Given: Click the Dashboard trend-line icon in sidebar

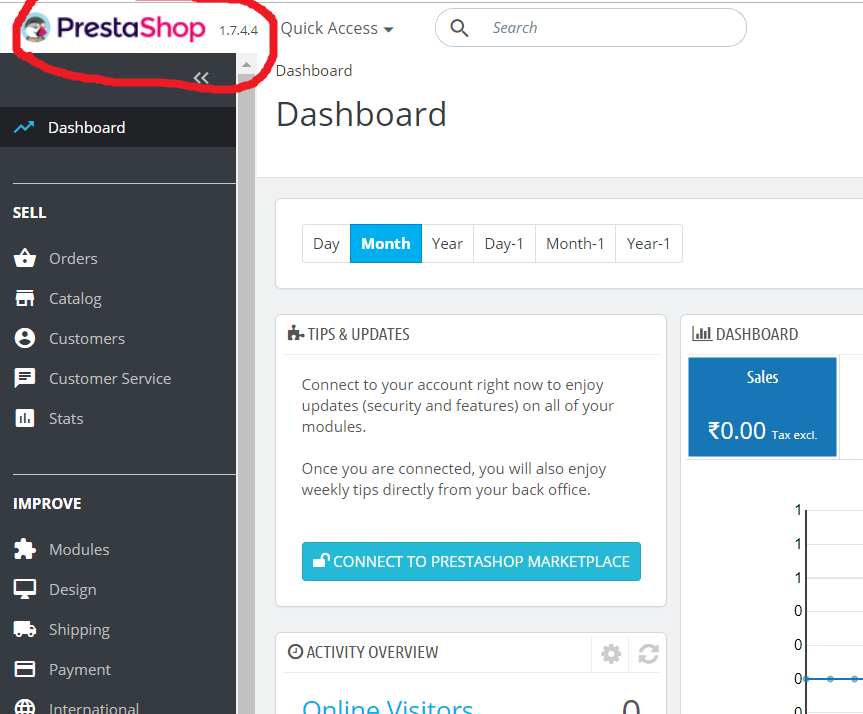Looking at the screenshot, I should point(24,127).
